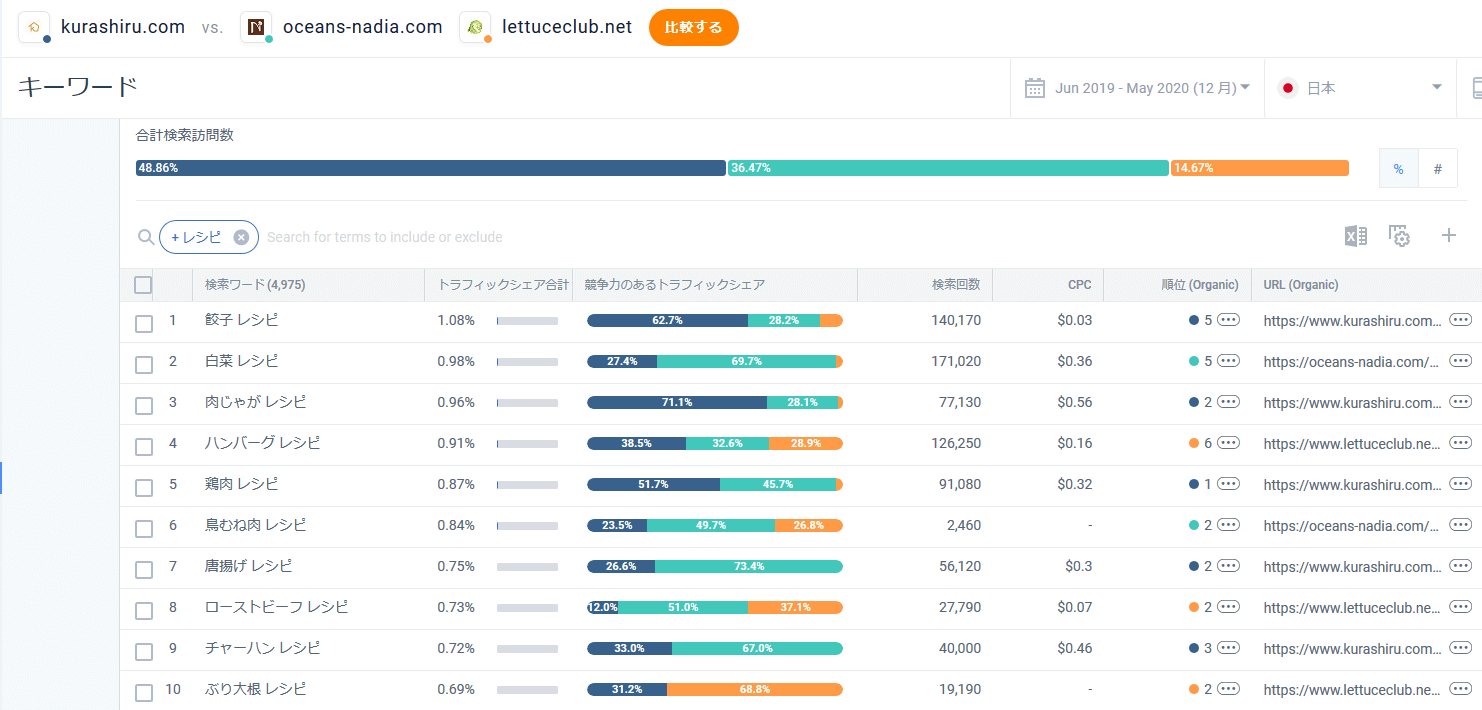
Task: Click the orange 比較する button
Action: [x=694, y=27]
